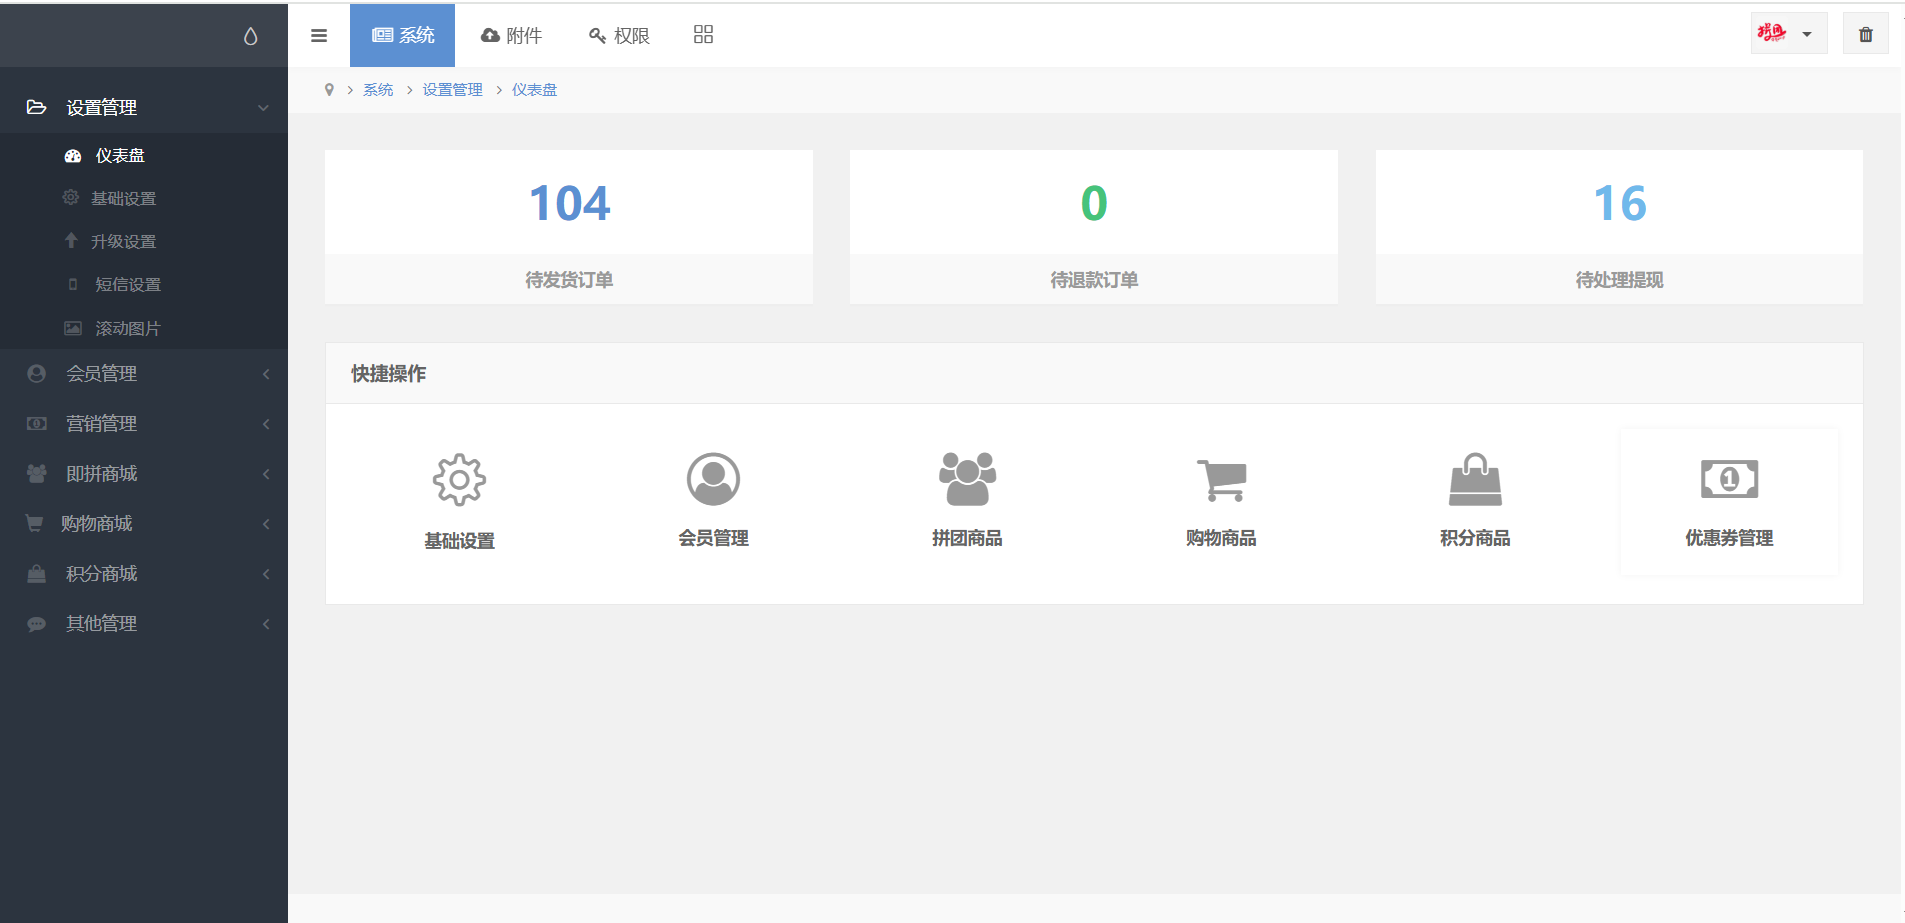The width and height of the screenshot is (1905, 923).
Task: Open the user avatar dropdown menu
Action: (x=1788, y=34)
